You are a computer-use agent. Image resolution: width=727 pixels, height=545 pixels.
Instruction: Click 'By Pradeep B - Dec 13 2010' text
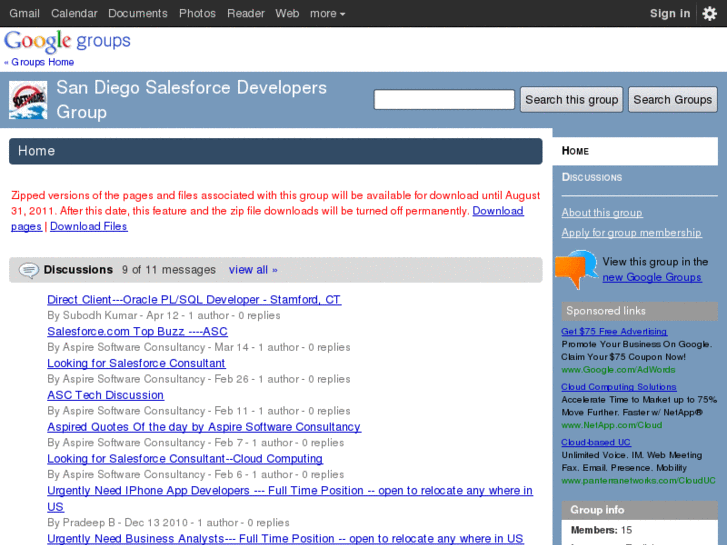(117, 523)
